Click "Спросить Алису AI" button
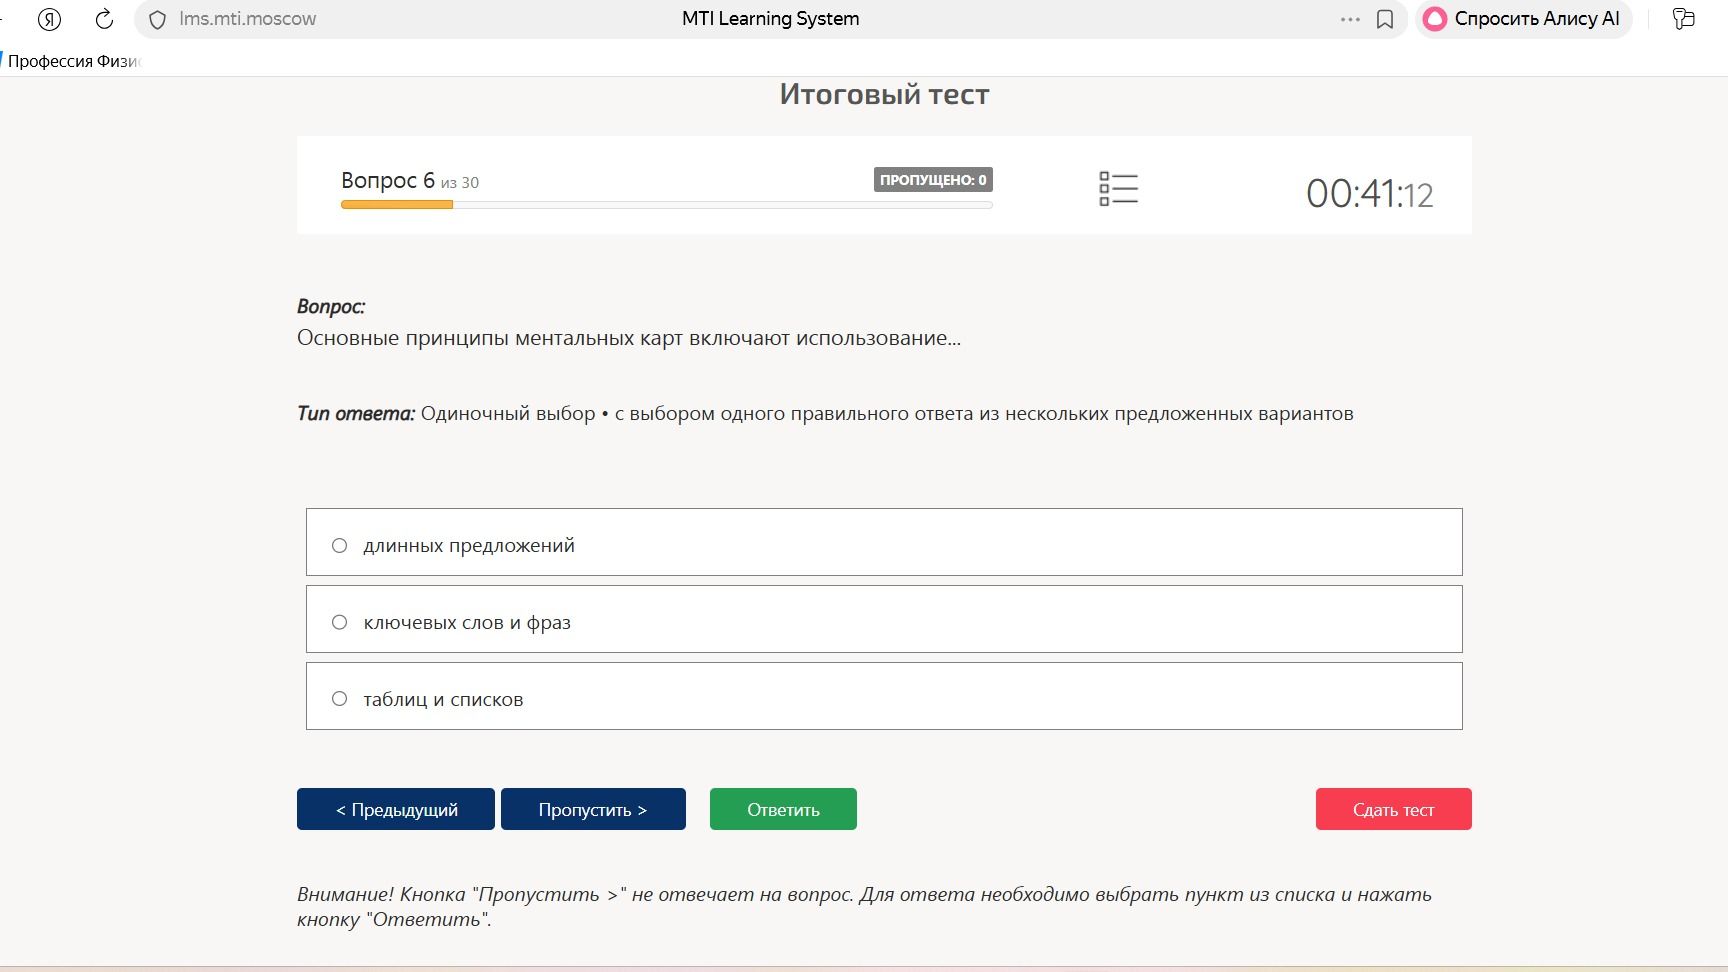 point(1524,19)
